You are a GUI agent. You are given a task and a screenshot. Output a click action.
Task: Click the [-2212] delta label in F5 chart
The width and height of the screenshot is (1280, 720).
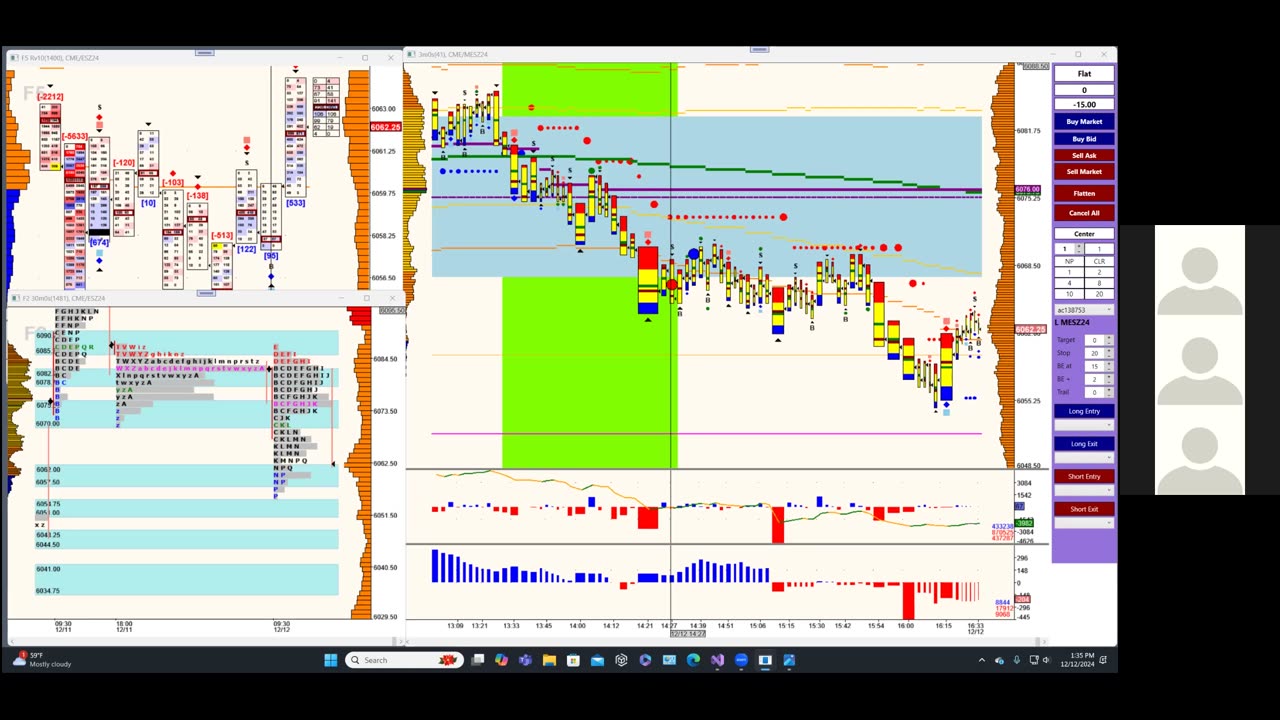(51, 97)
